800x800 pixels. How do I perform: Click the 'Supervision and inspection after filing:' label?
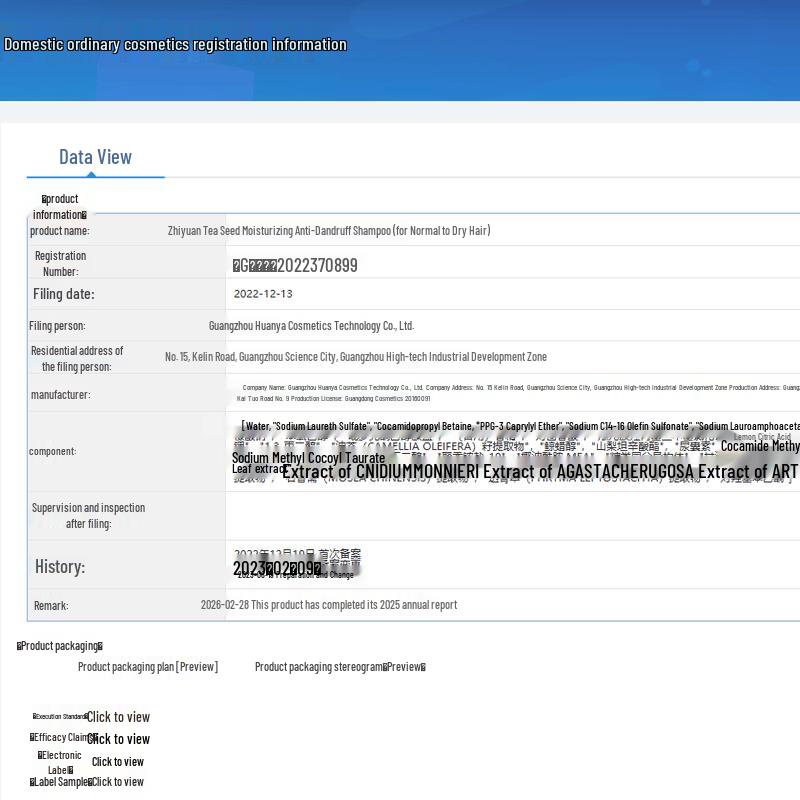coord(88,516)
